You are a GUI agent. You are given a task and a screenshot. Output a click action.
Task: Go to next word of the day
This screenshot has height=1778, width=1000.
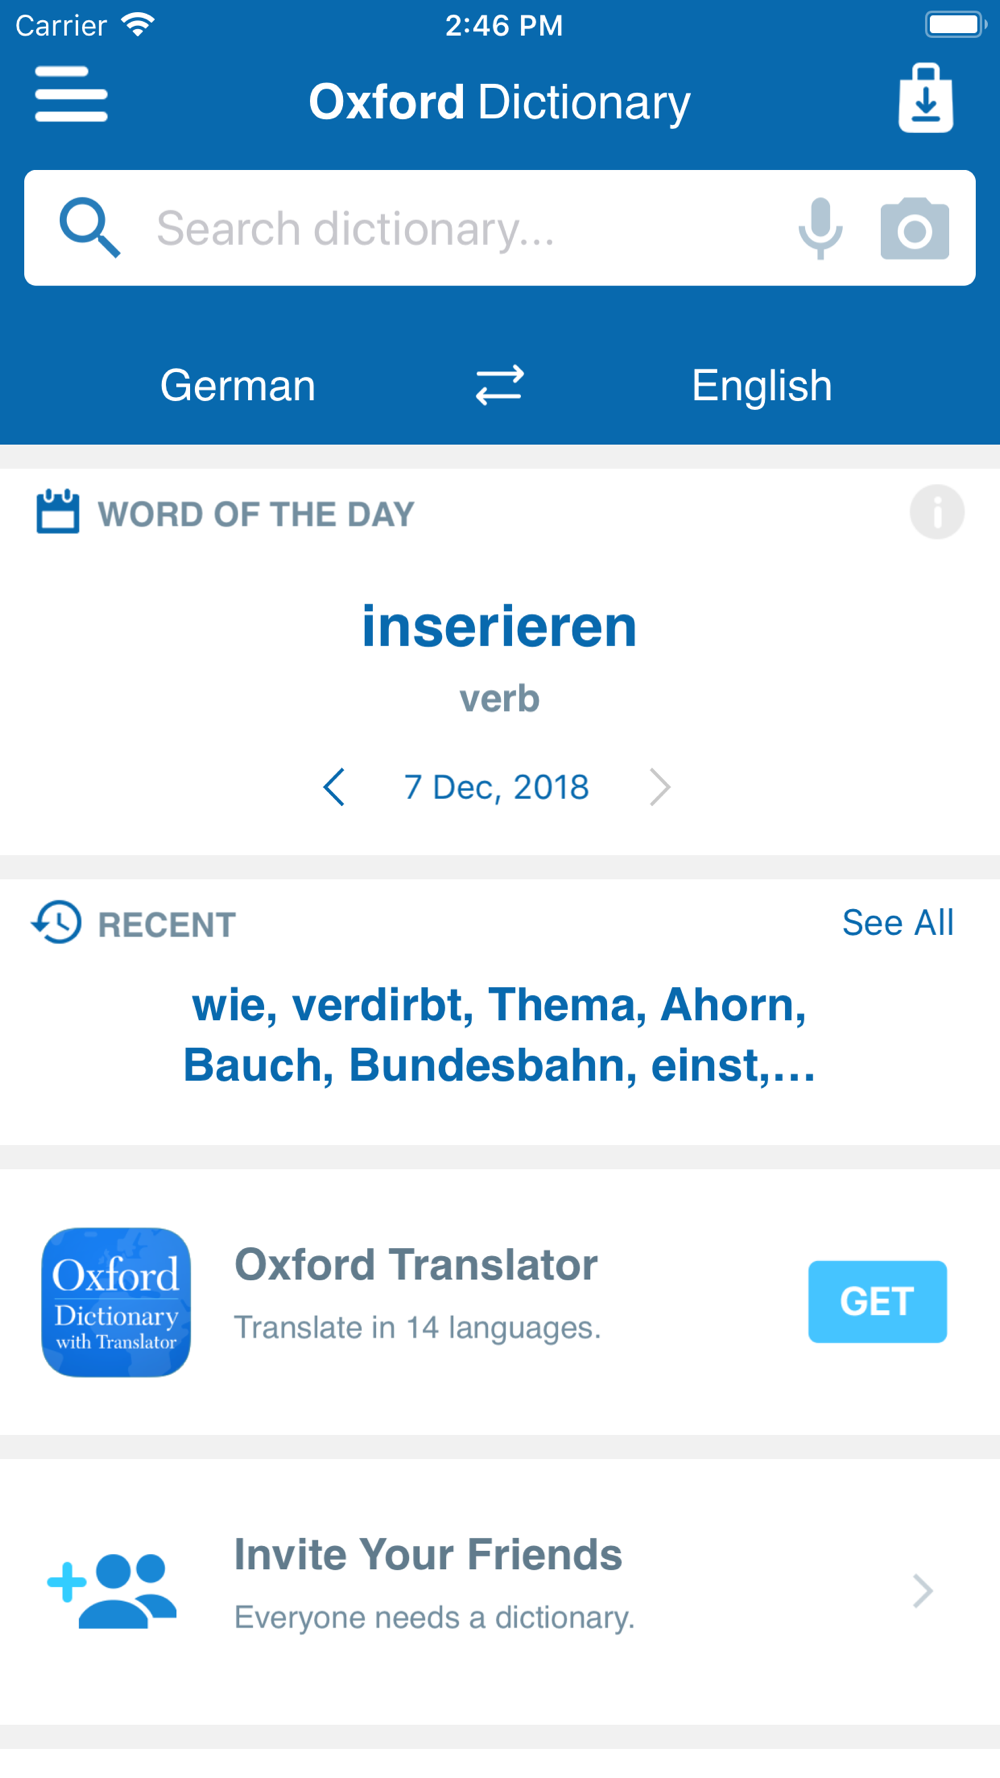pos(660,787)
